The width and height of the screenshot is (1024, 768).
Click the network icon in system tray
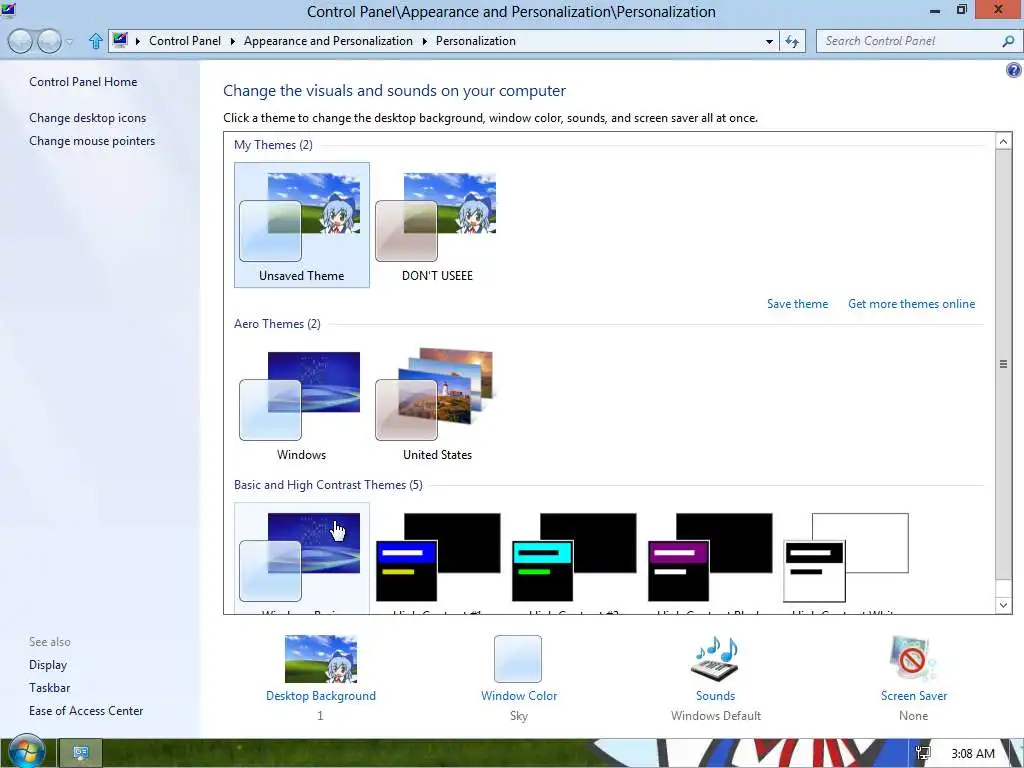pyautogui.click(x=923, y=753)
